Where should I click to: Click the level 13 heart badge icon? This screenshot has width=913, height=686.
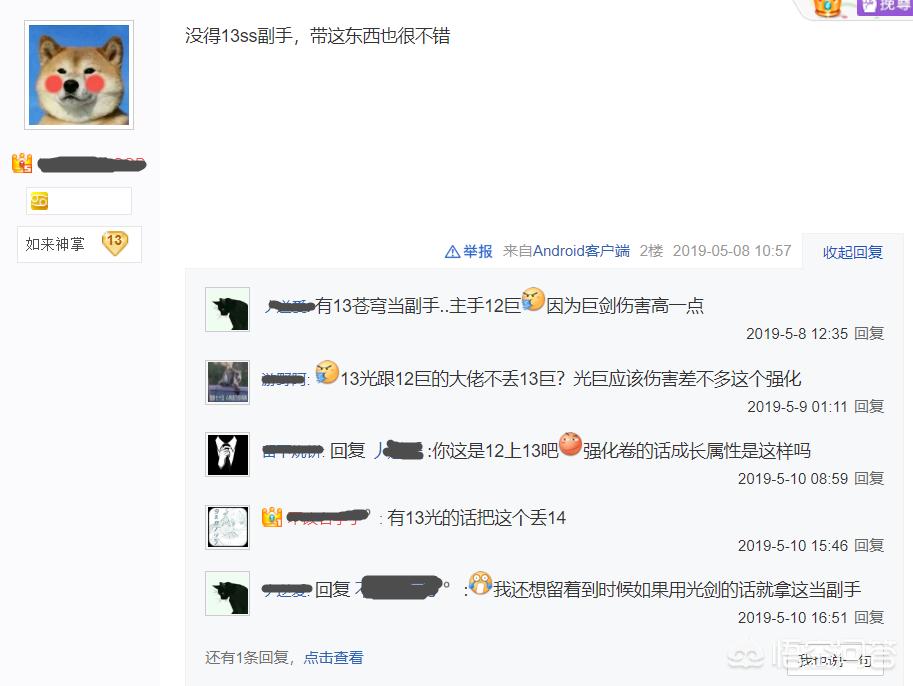pyautogui.click(x=115, y=243)
